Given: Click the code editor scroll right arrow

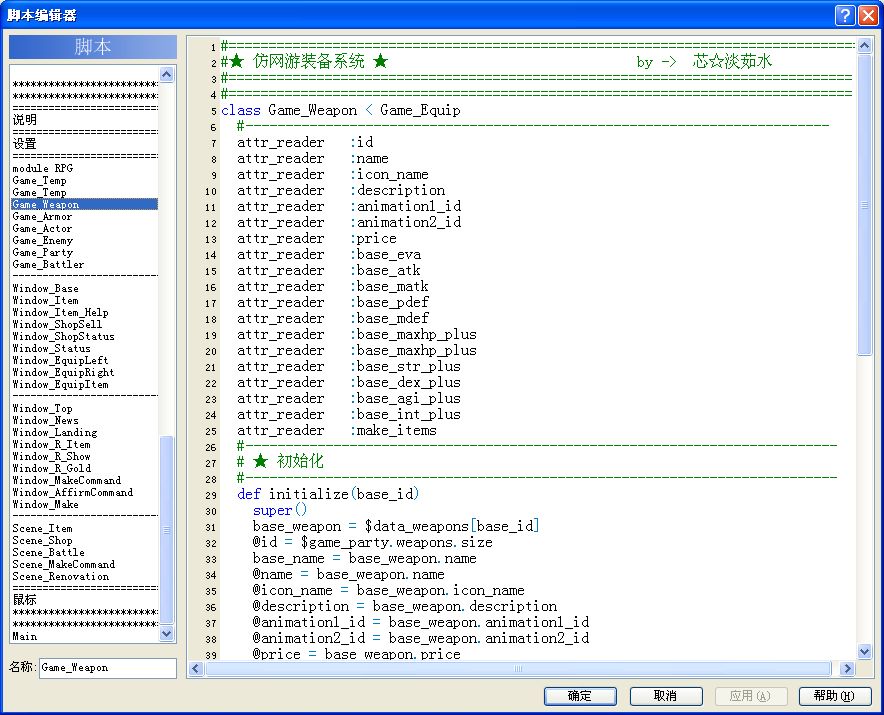Looking at the screenshot, I should pyautogui.click(x=846, y=669).
